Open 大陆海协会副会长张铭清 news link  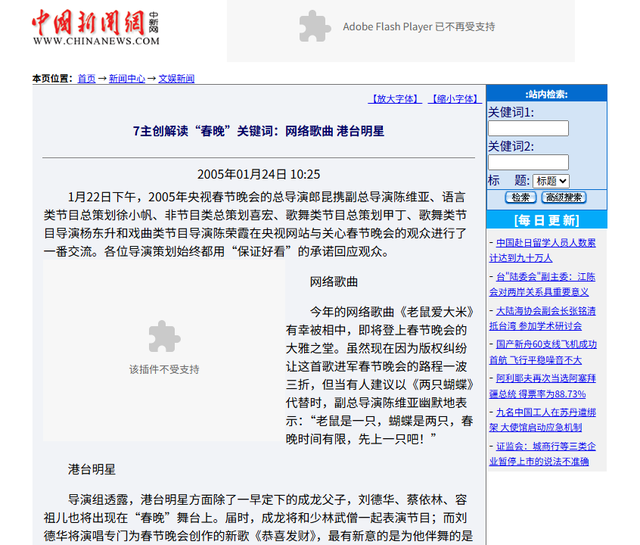click(x=545, y=318)
